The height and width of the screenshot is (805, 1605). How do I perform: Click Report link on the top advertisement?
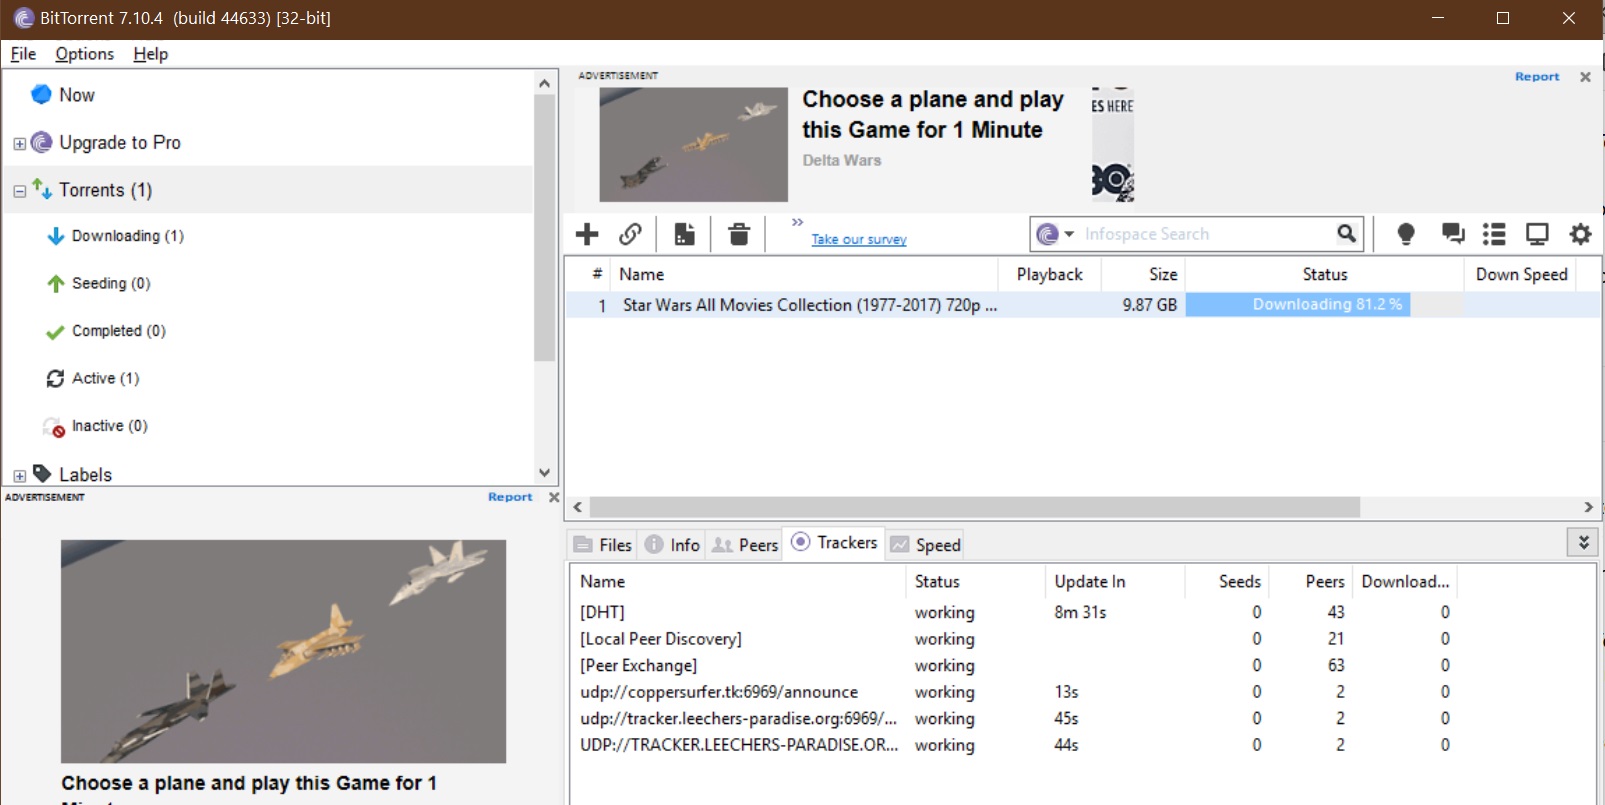pos(1536,77)
